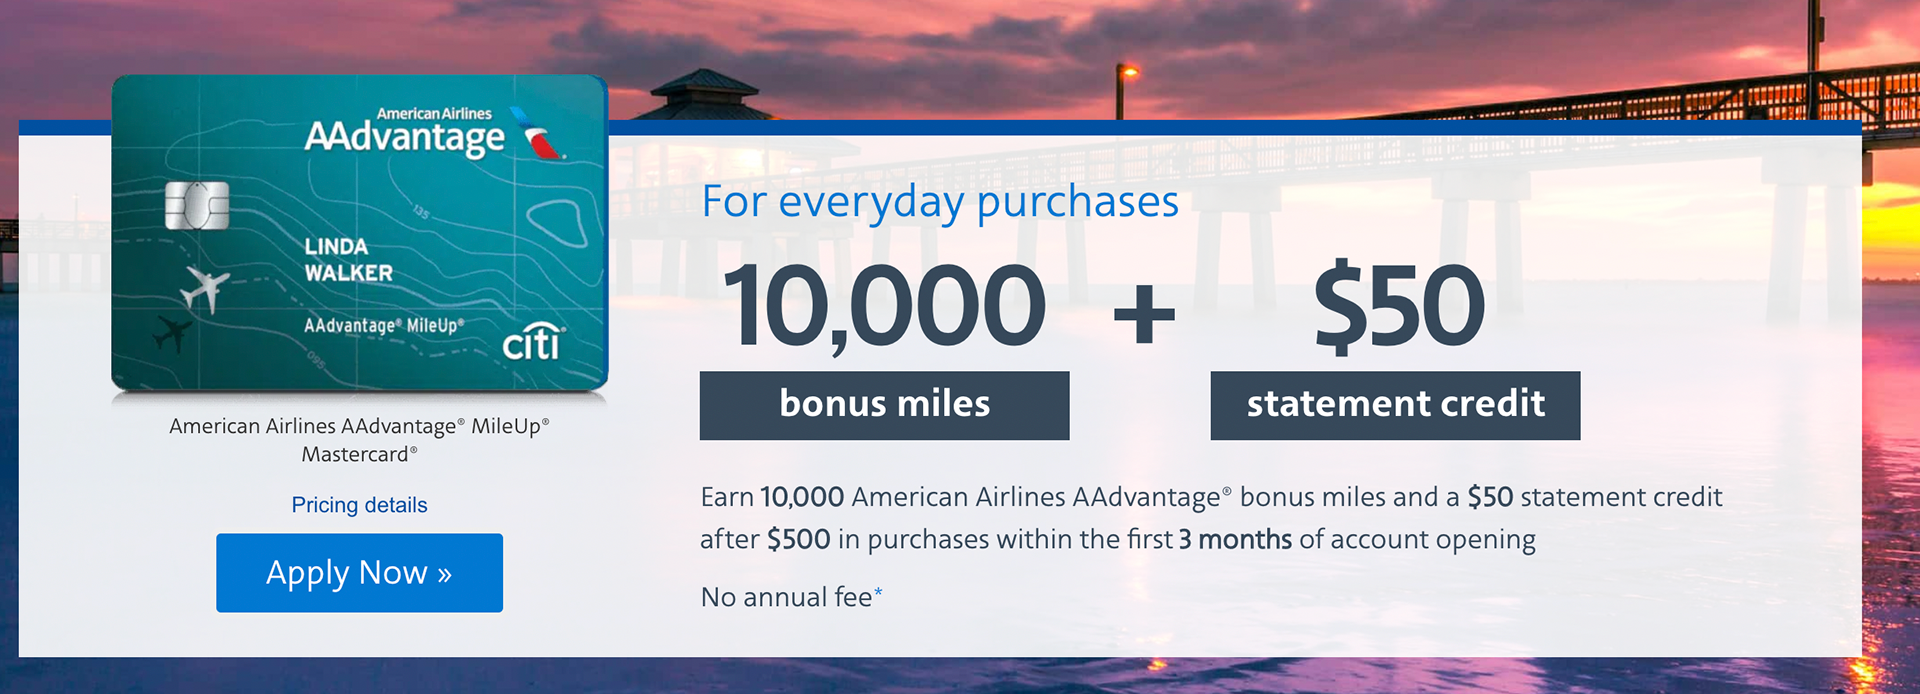The image size is (1920, 694).
Task: Click the Earn 10,000 miles offer description
Action: [x=1211, y=518]
